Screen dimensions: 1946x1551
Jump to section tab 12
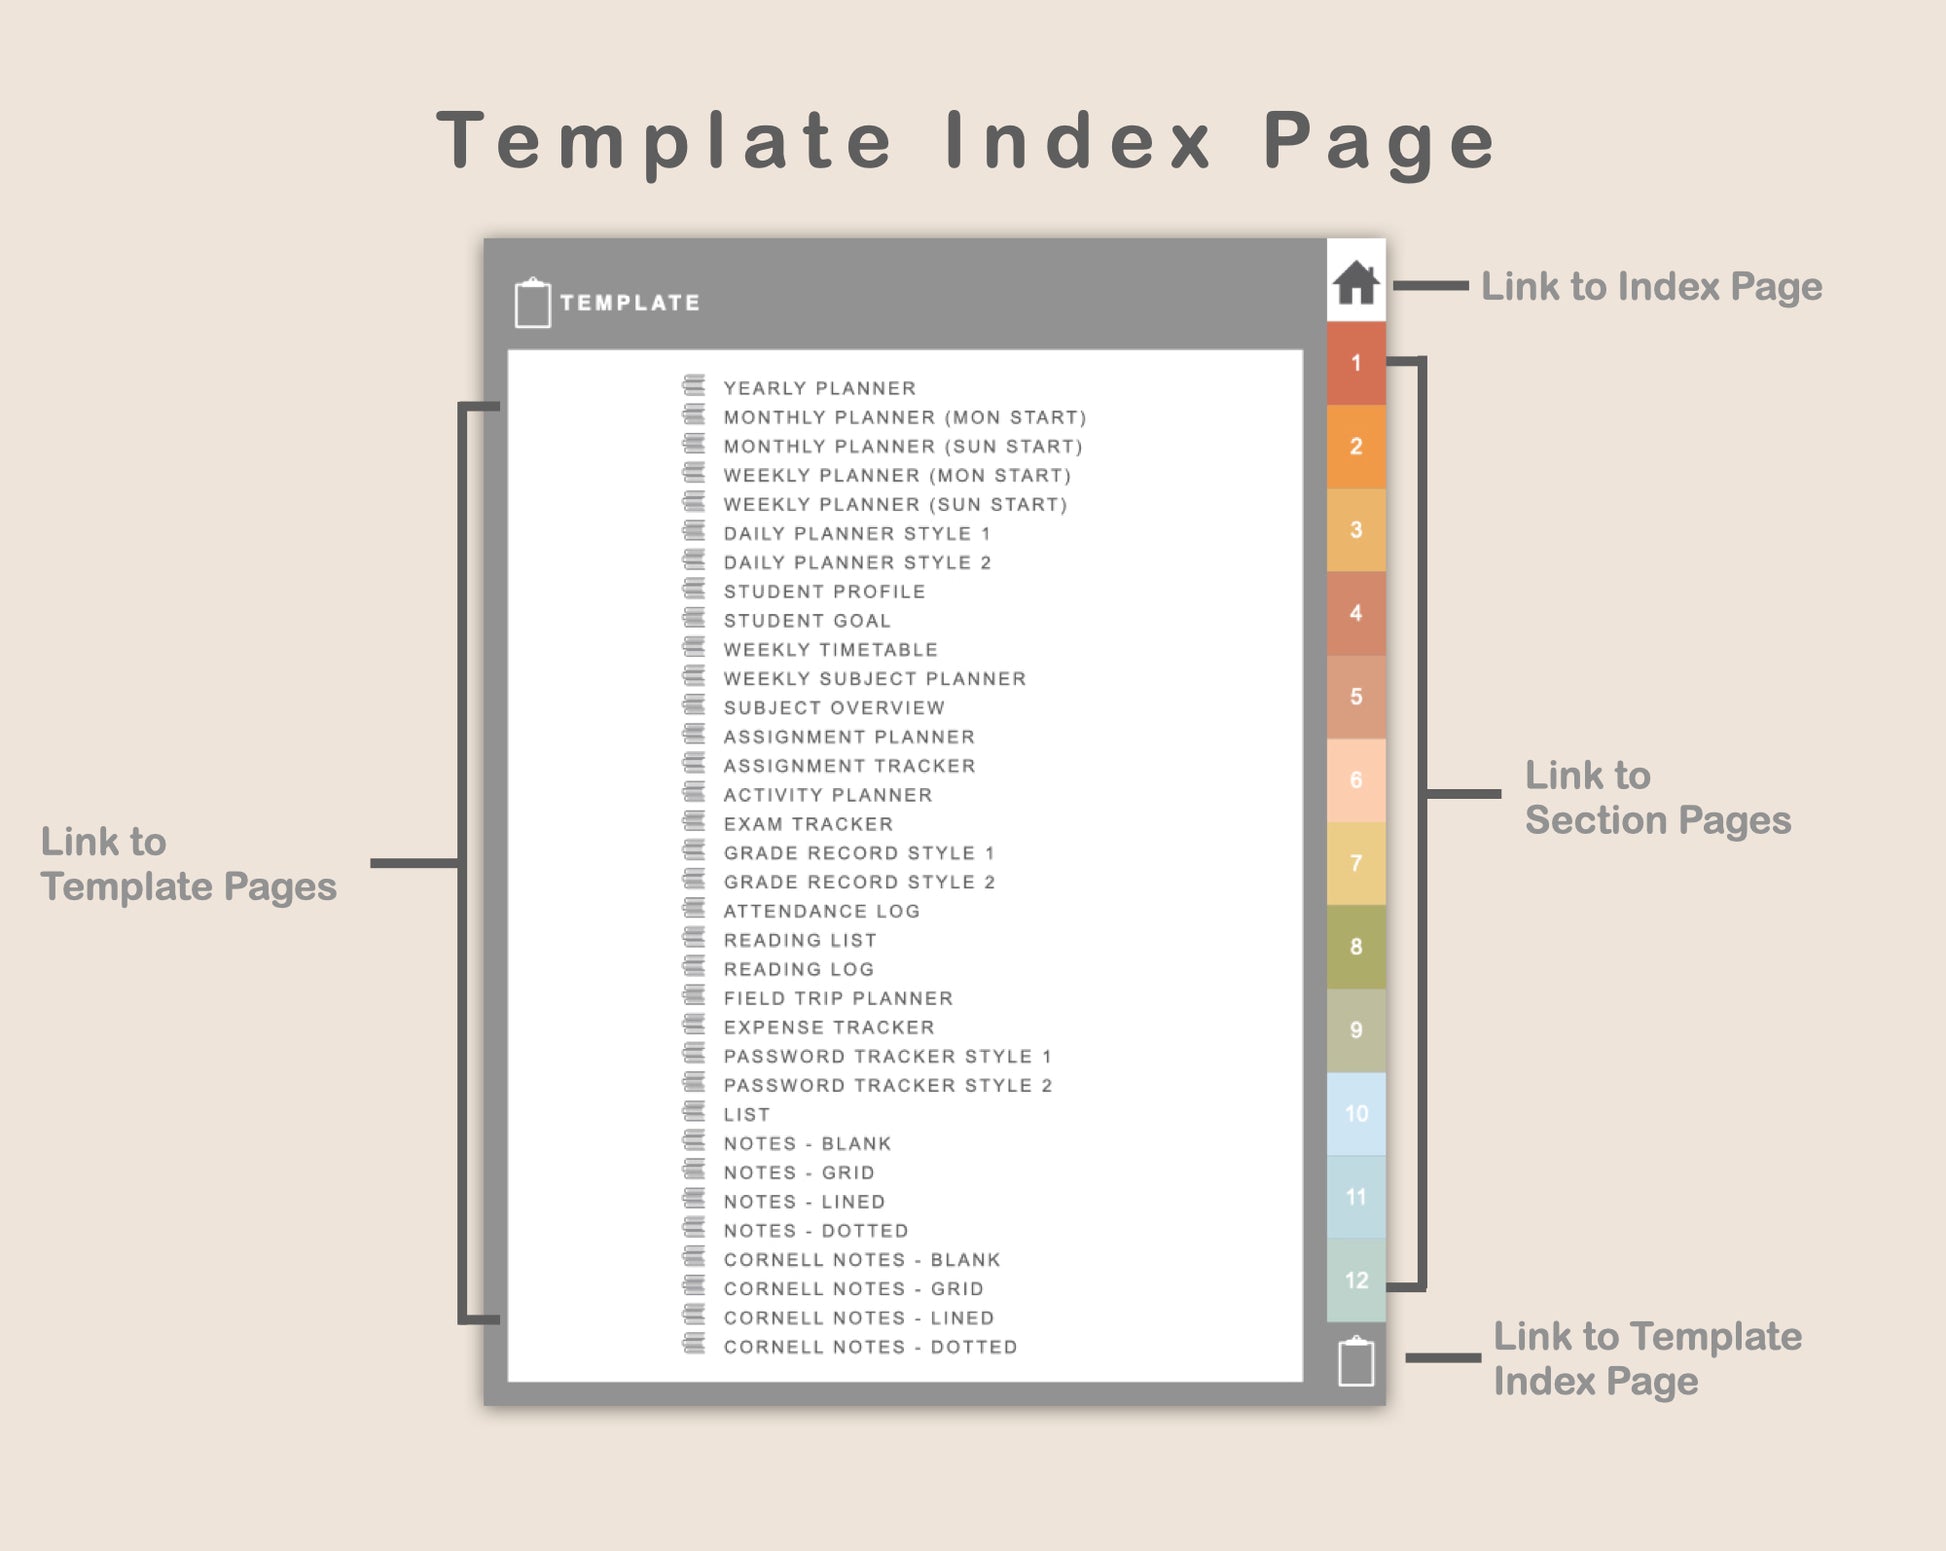(1355, 1280)
